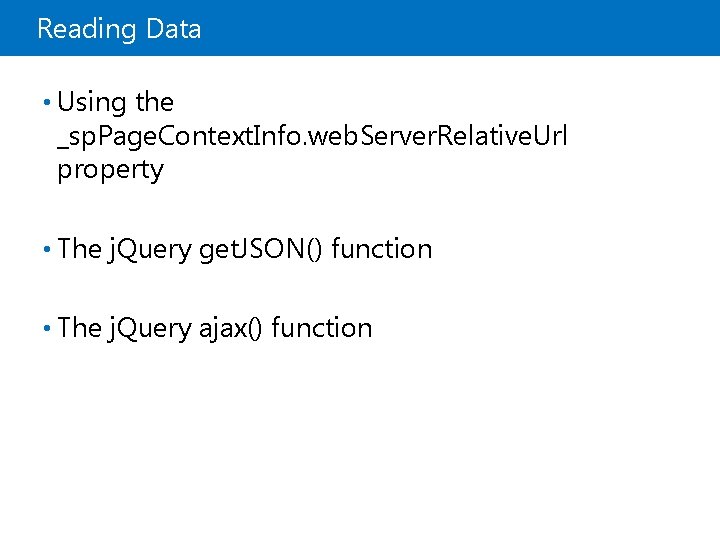720x540 pixels.
Task: Click function after getJSON()
Action: click(381, 249)
